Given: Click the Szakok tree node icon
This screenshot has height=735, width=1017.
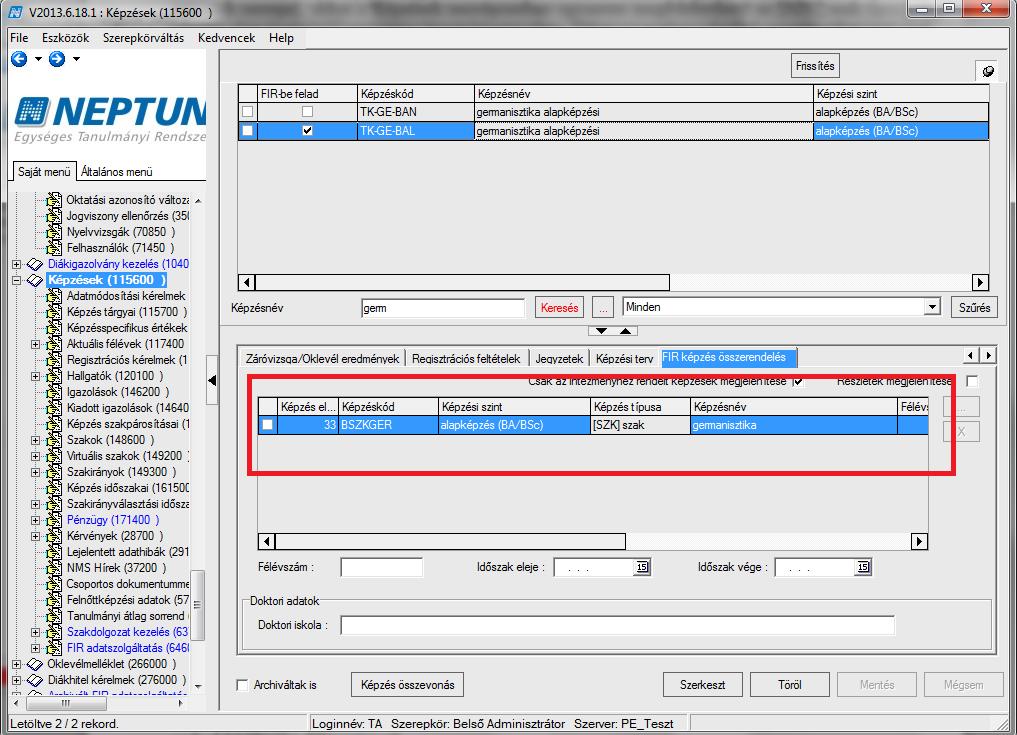Looking at the screenshot, I should click(x=54, y=440).
